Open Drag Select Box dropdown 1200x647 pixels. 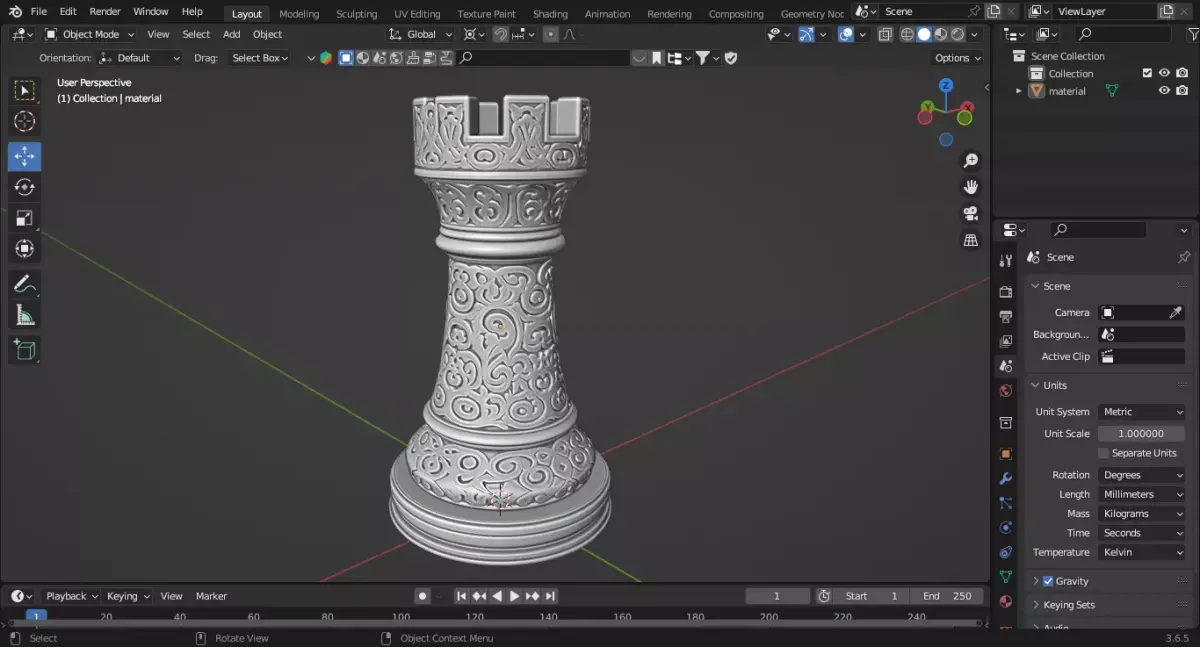pyautogui.click(x=258, y=58)
